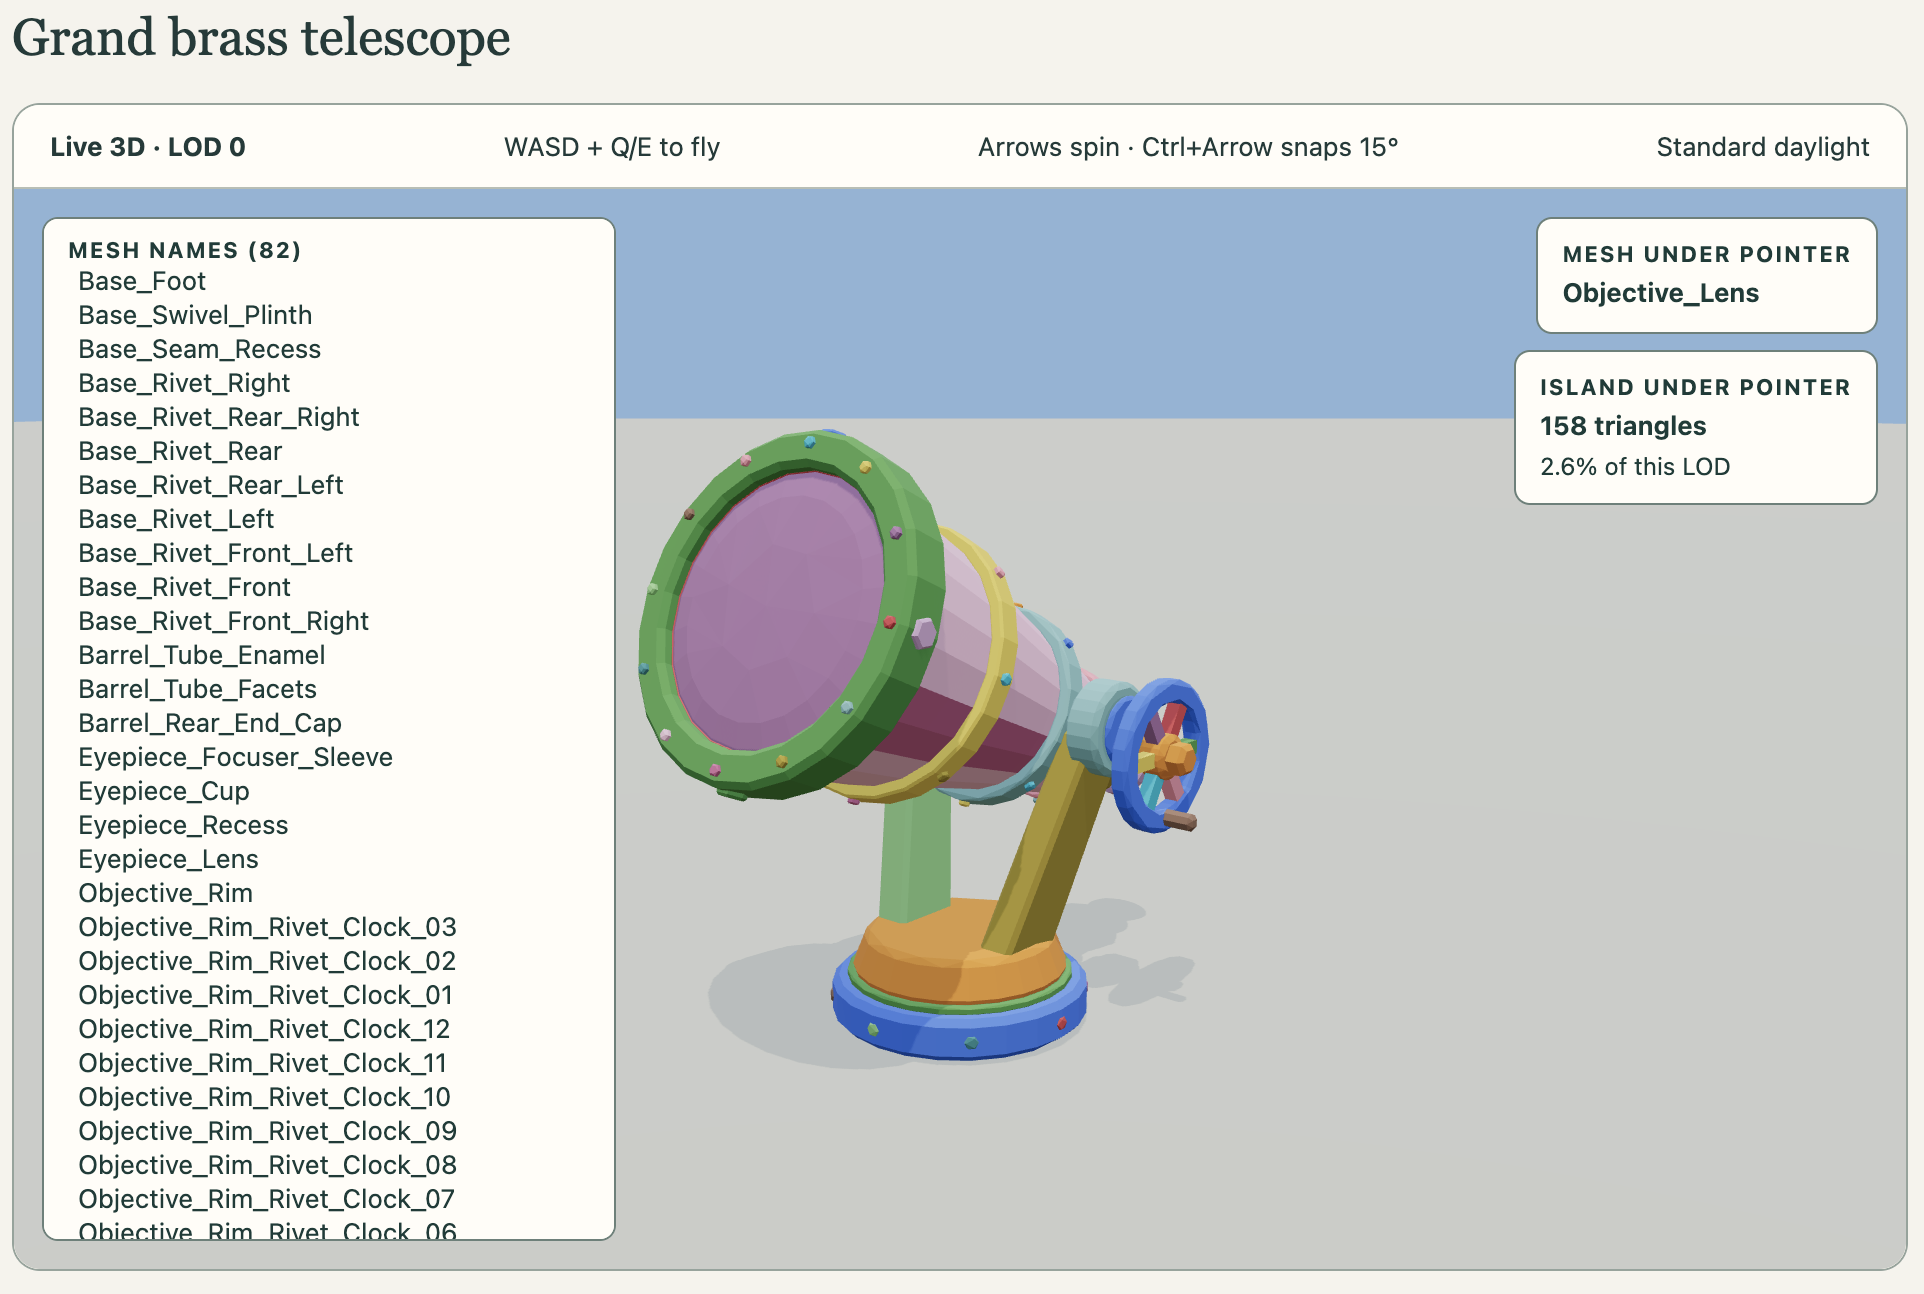Pick Objective_Rim_Rivet_Clock_02 row
Viewport: 1924px width, 1294px height.
click(267, 961)
